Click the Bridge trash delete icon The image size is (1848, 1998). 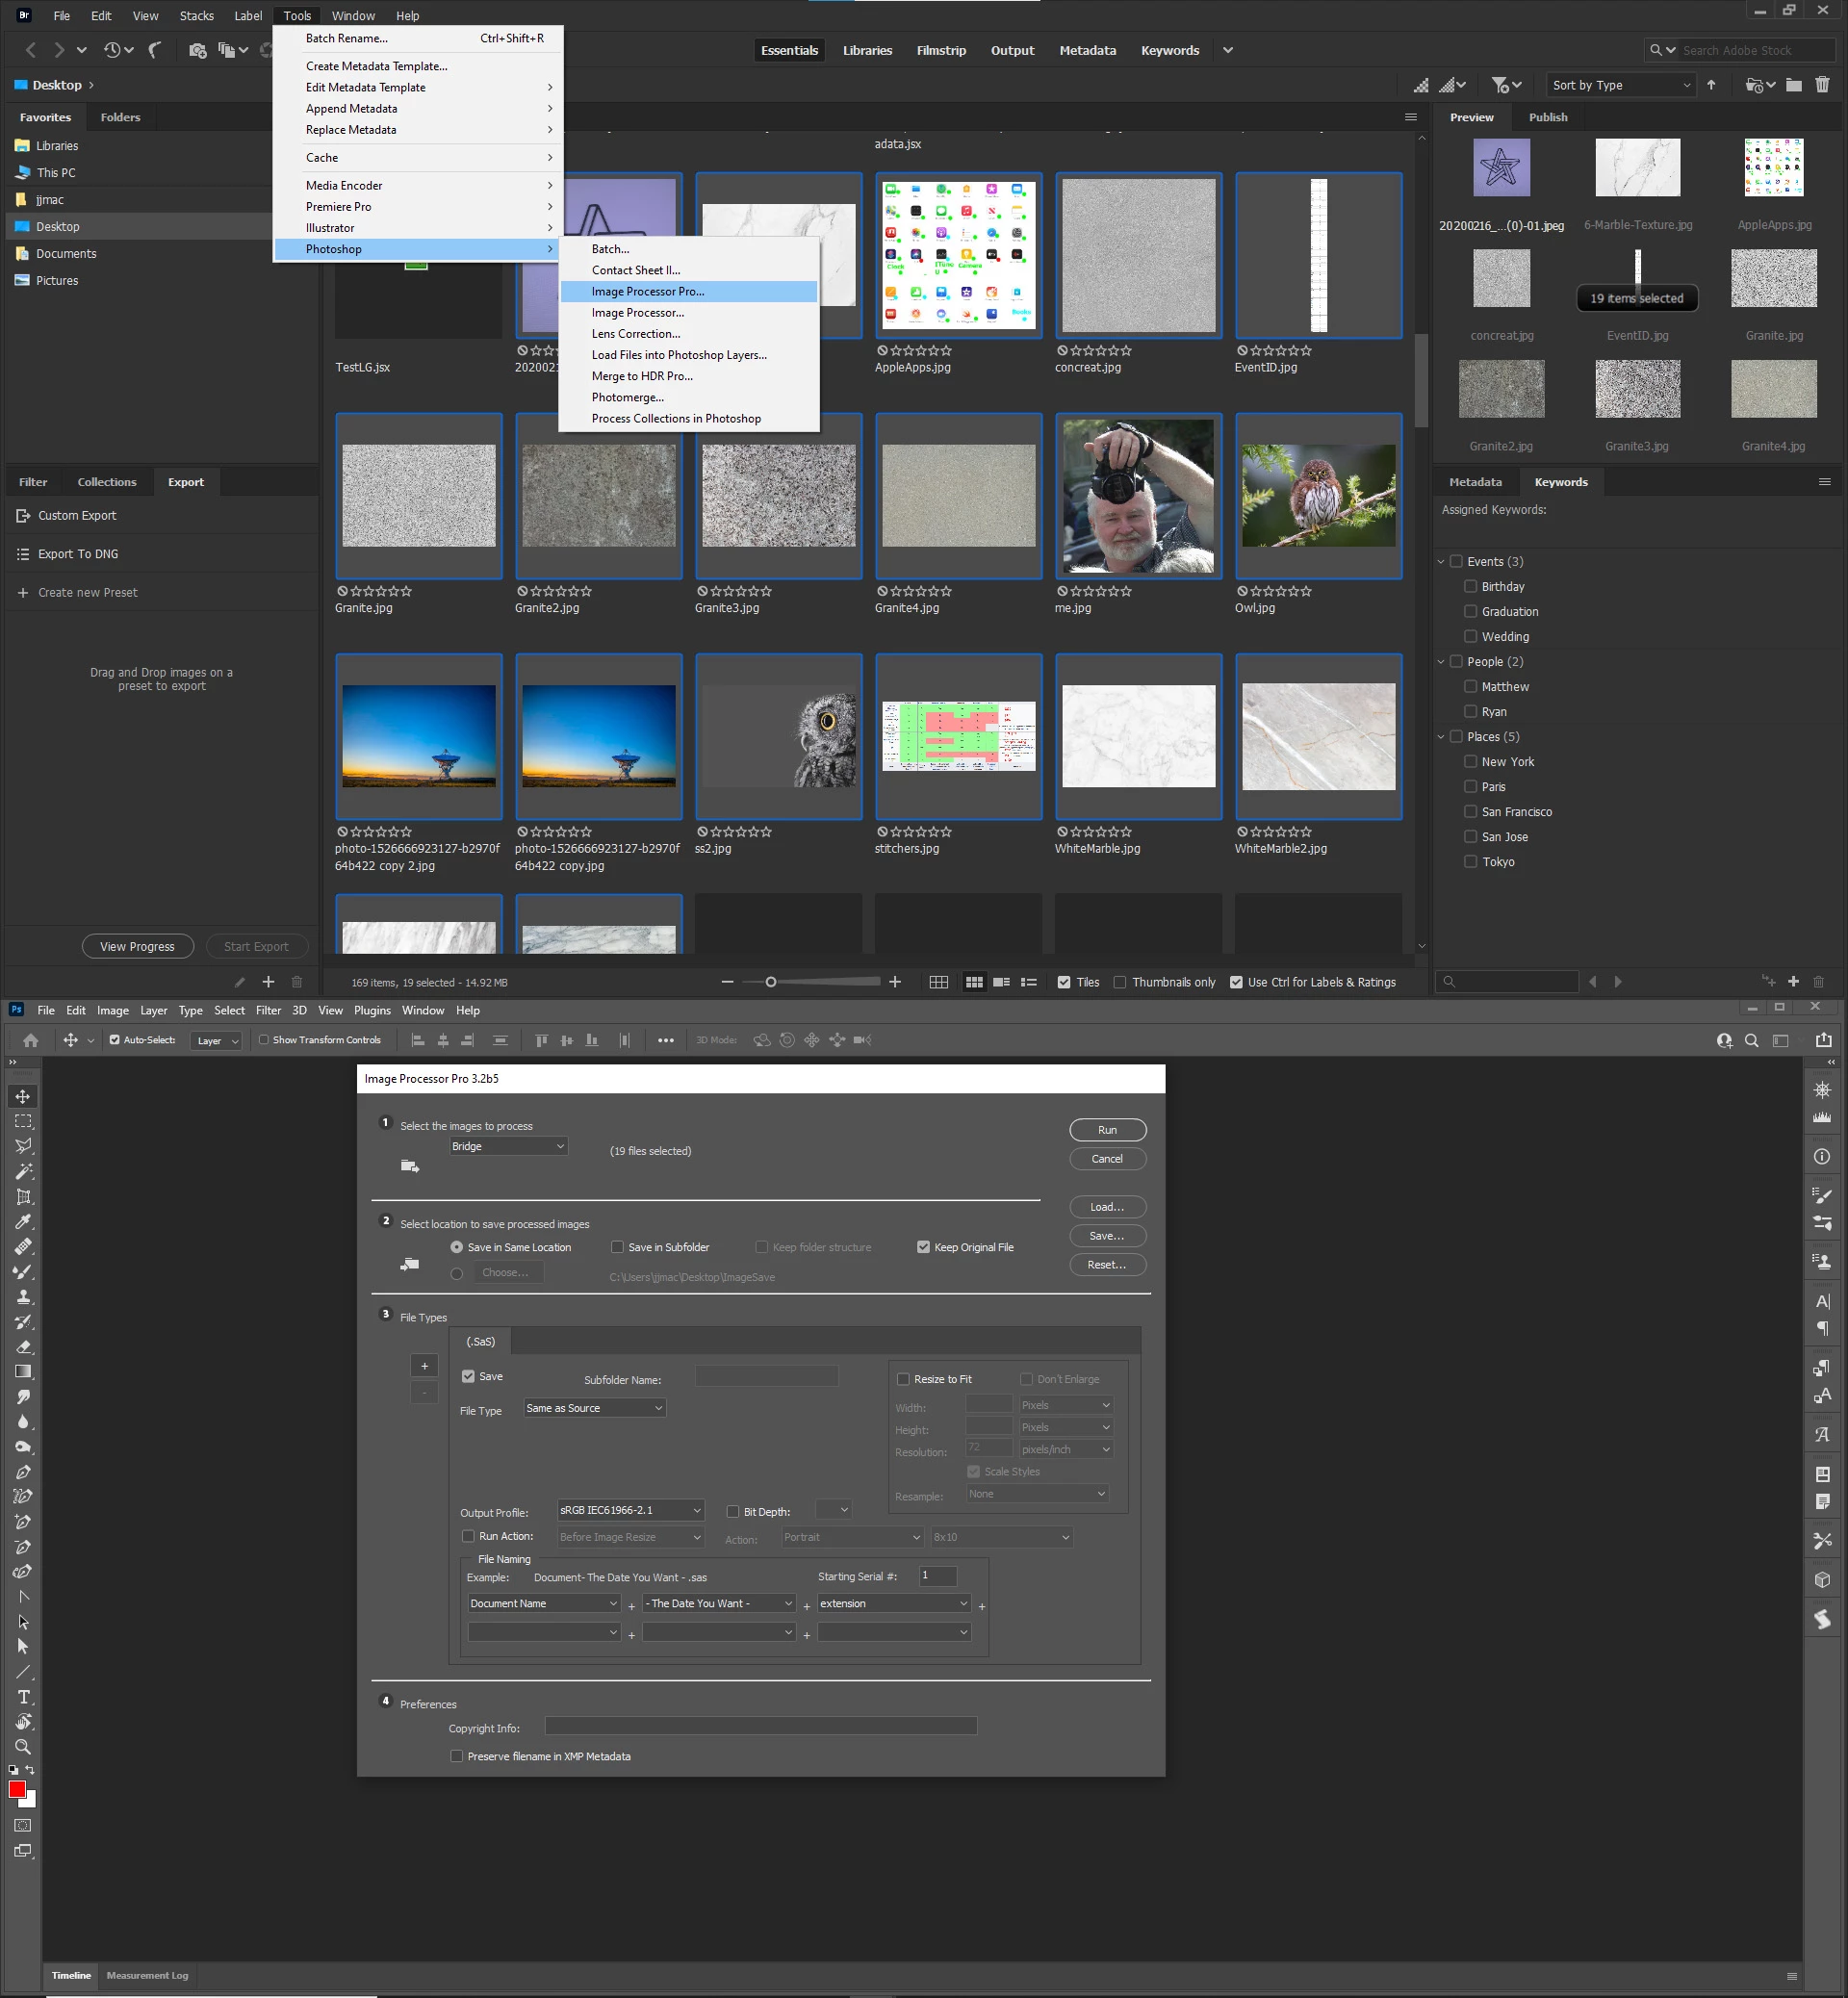click(1822, 85)
